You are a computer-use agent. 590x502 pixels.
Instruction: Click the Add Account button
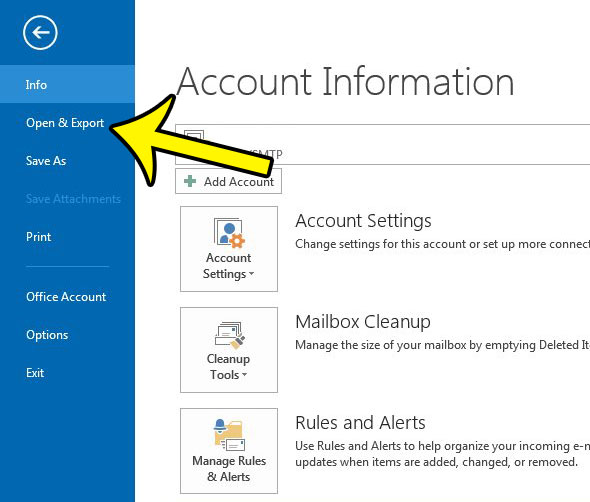[228, 181]
